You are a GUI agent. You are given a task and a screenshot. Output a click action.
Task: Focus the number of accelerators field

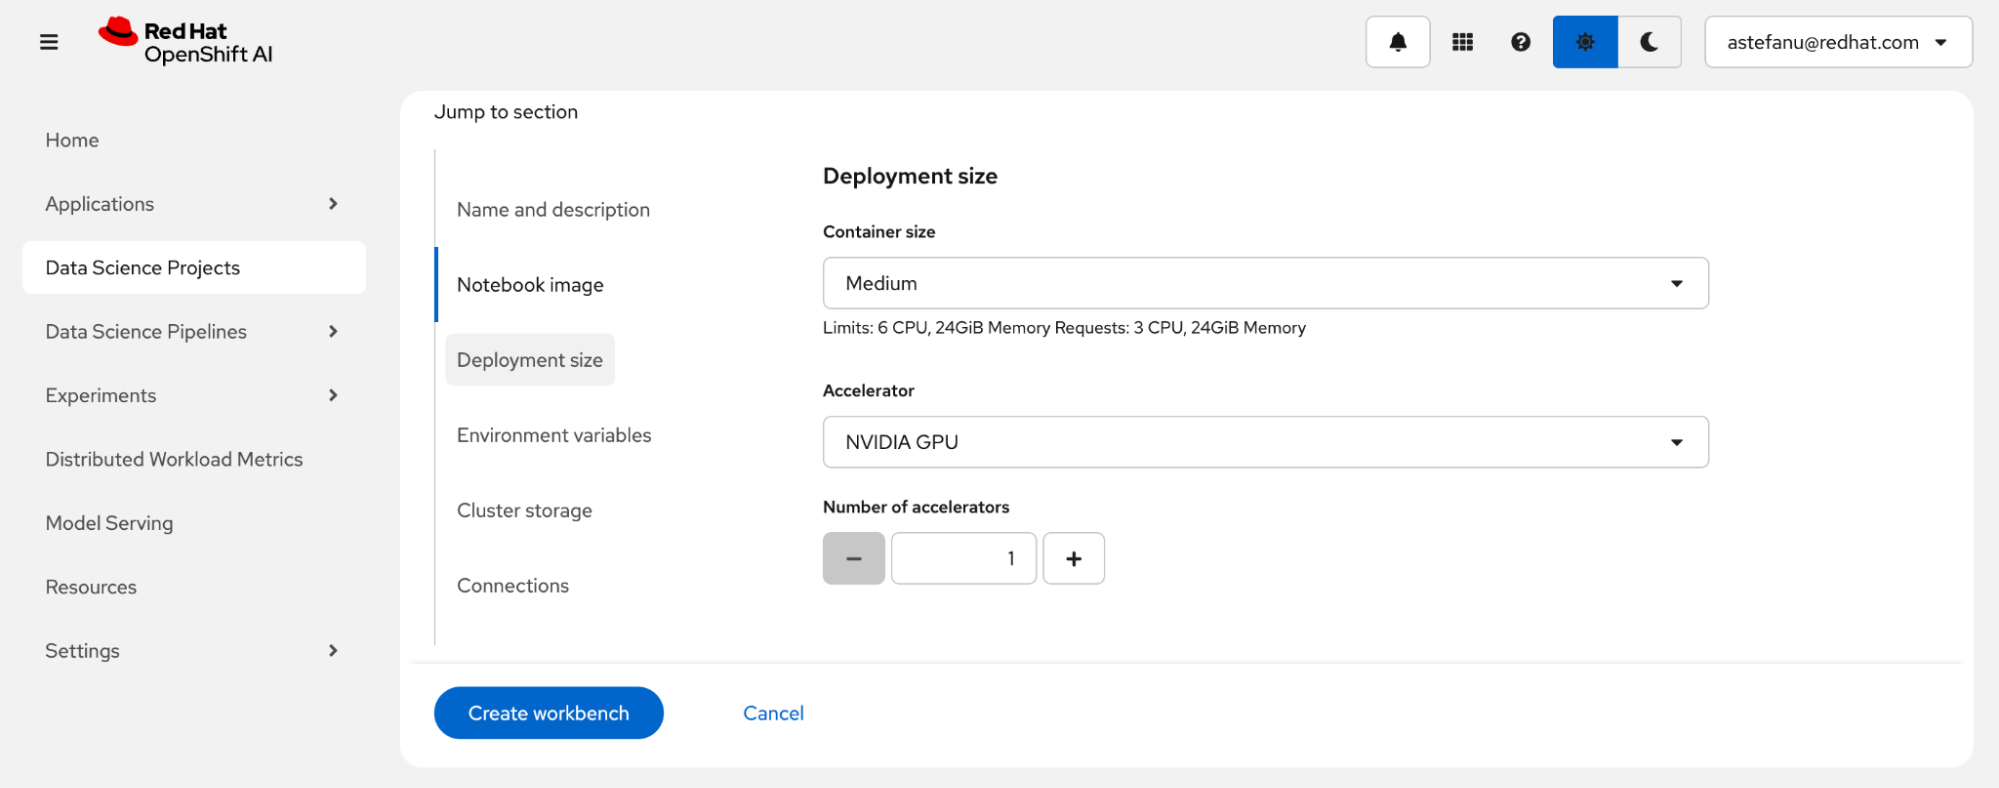[x=963, y=558]
